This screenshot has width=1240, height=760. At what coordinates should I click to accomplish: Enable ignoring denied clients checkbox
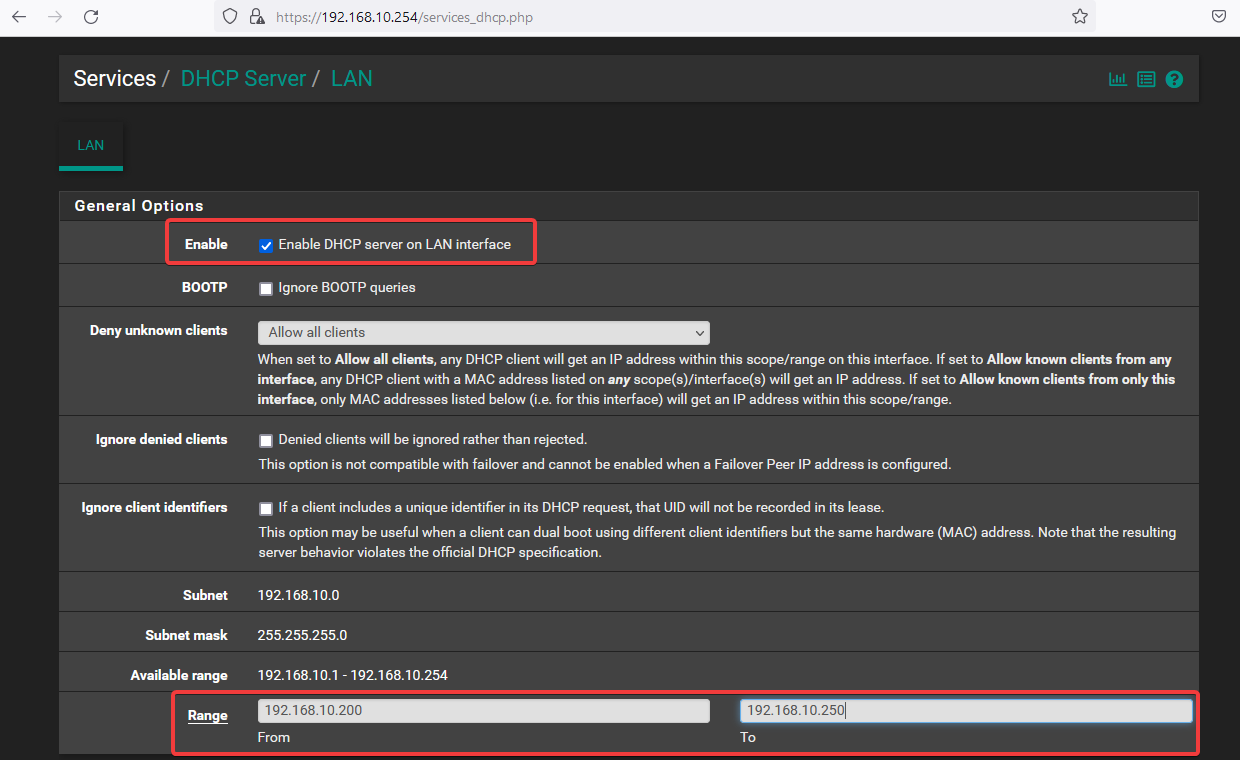[266, 441]
